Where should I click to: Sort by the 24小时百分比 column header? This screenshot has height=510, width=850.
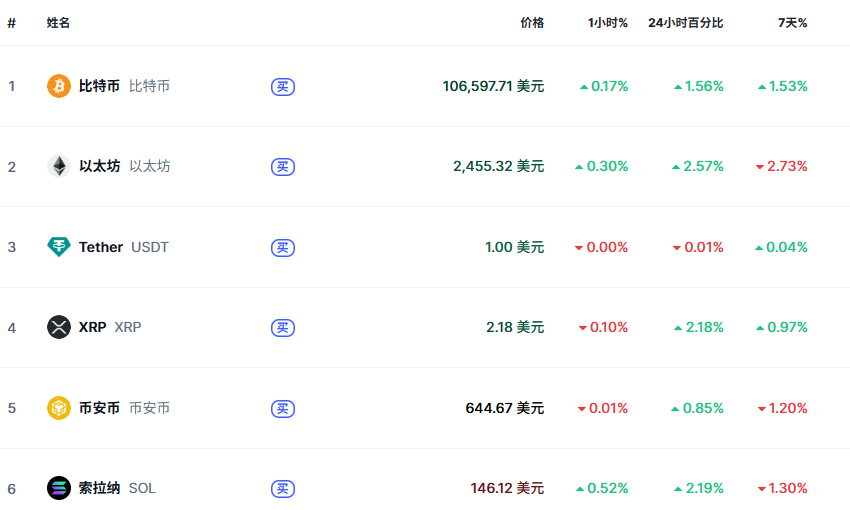click(685, 23)
